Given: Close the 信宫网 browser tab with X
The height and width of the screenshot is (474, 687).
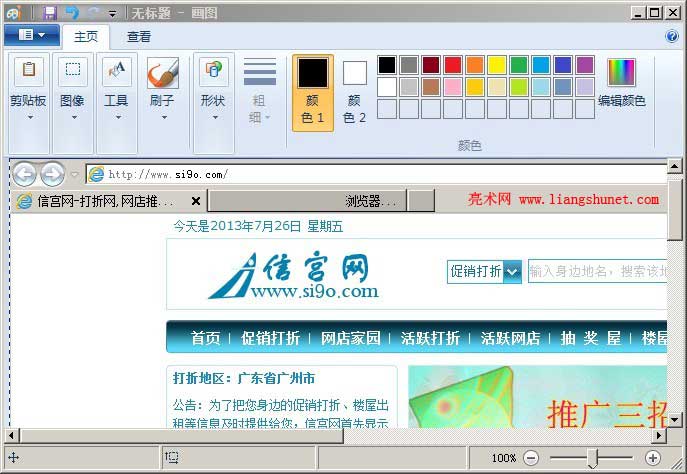Looking at the screenshot, I should tap(196, 201).
